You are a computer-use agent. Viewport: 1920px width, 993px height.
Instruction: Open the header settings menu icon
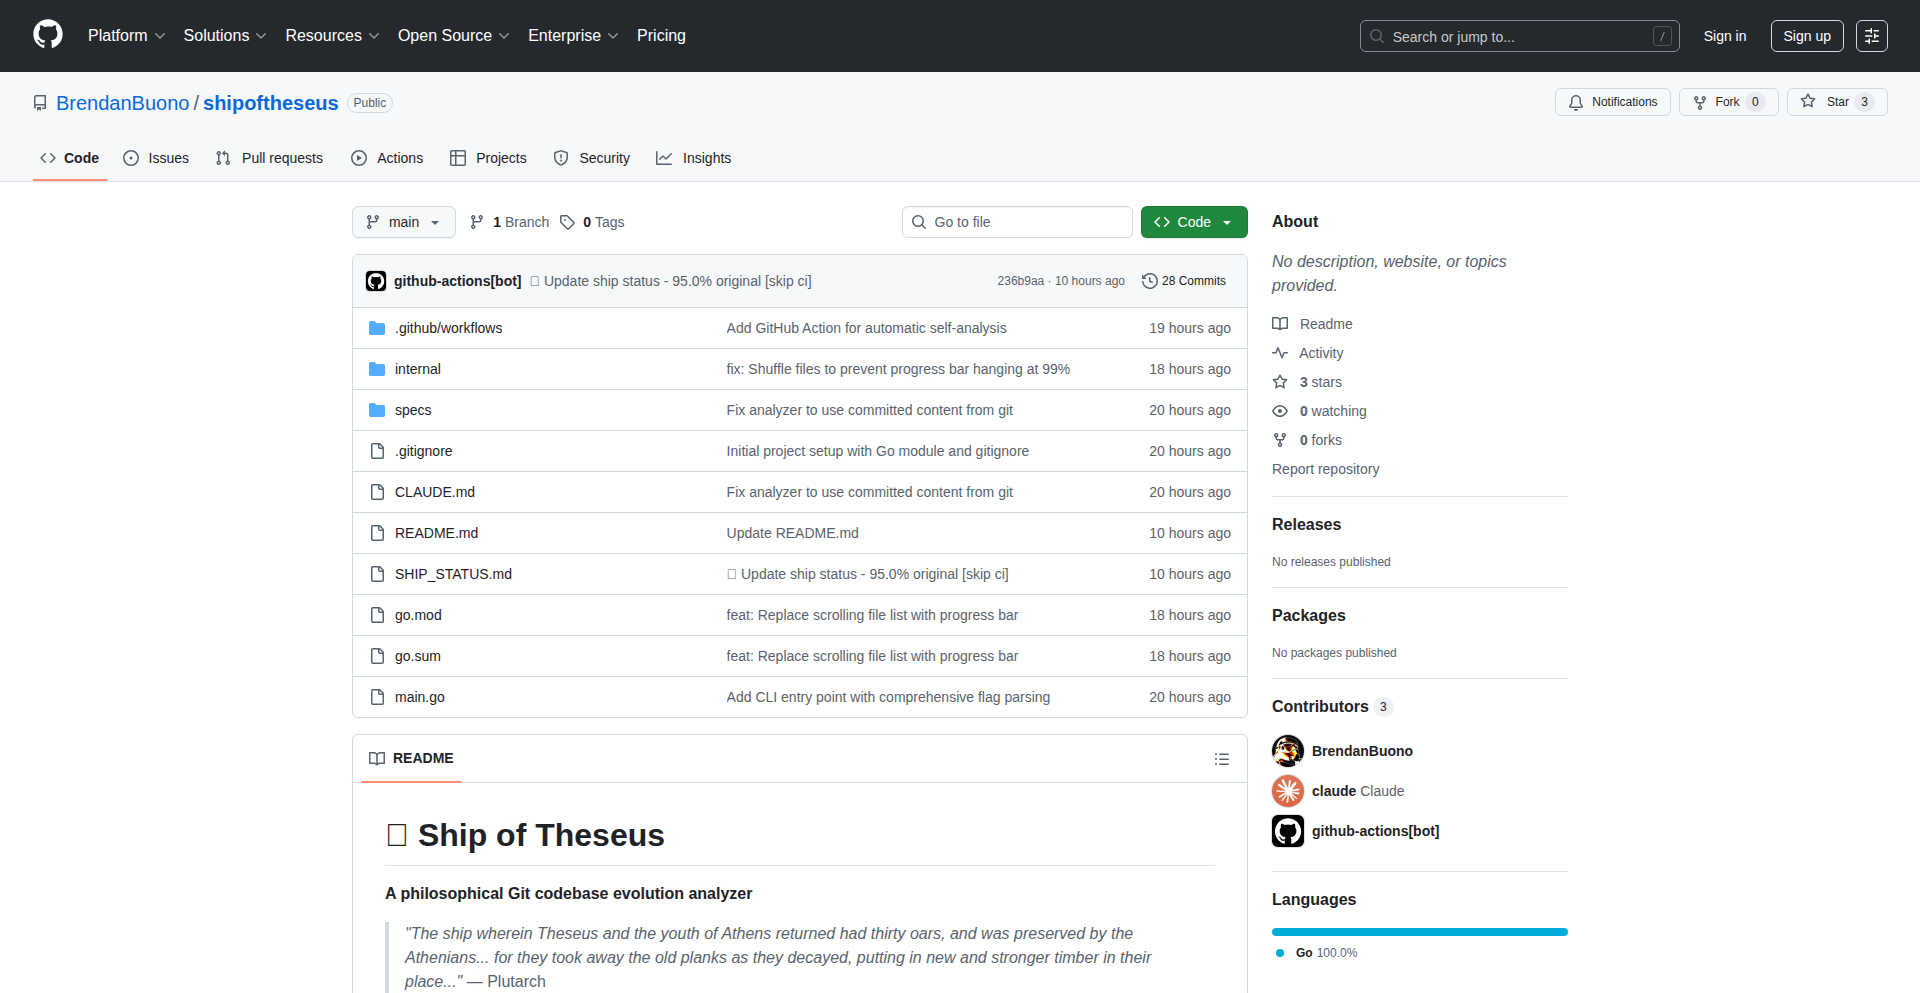(1871, 36)
